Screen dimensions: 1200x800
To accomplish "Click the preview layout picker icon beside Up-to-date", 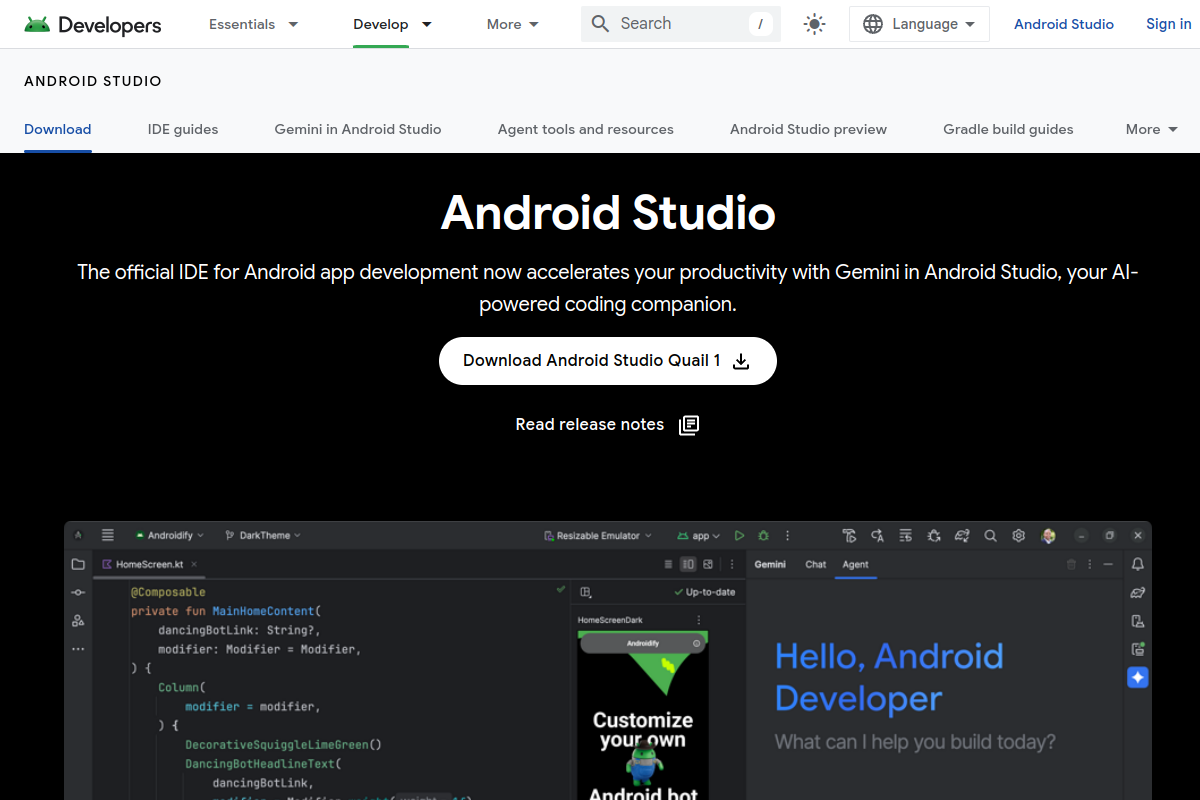I will 587,592.
